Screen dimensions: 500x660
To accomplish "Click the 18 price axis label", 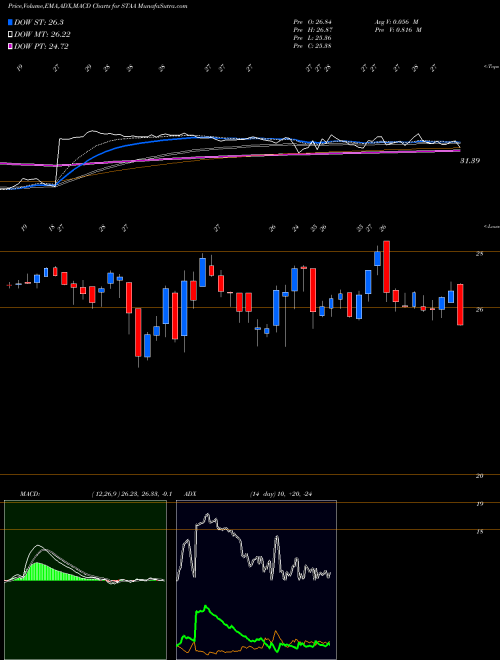I will click(479, 532).
